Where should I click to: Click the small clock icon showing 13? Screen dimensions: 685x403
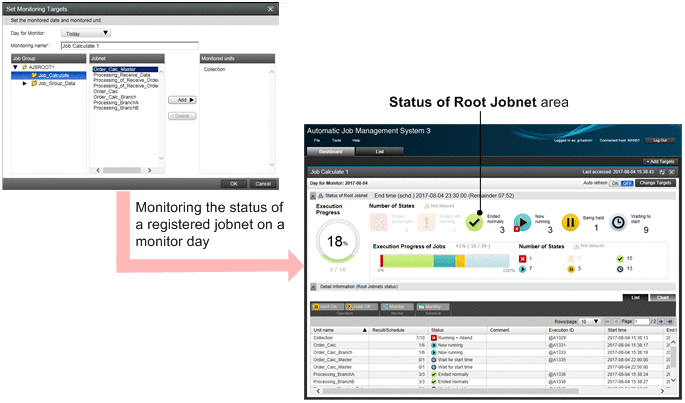pyautogui.click(x=619, y=269)
